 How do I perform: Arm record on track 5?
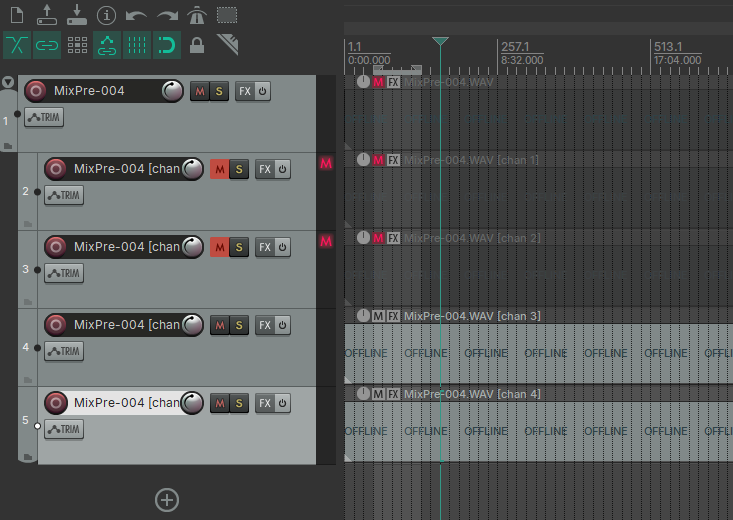pos(56,403)
